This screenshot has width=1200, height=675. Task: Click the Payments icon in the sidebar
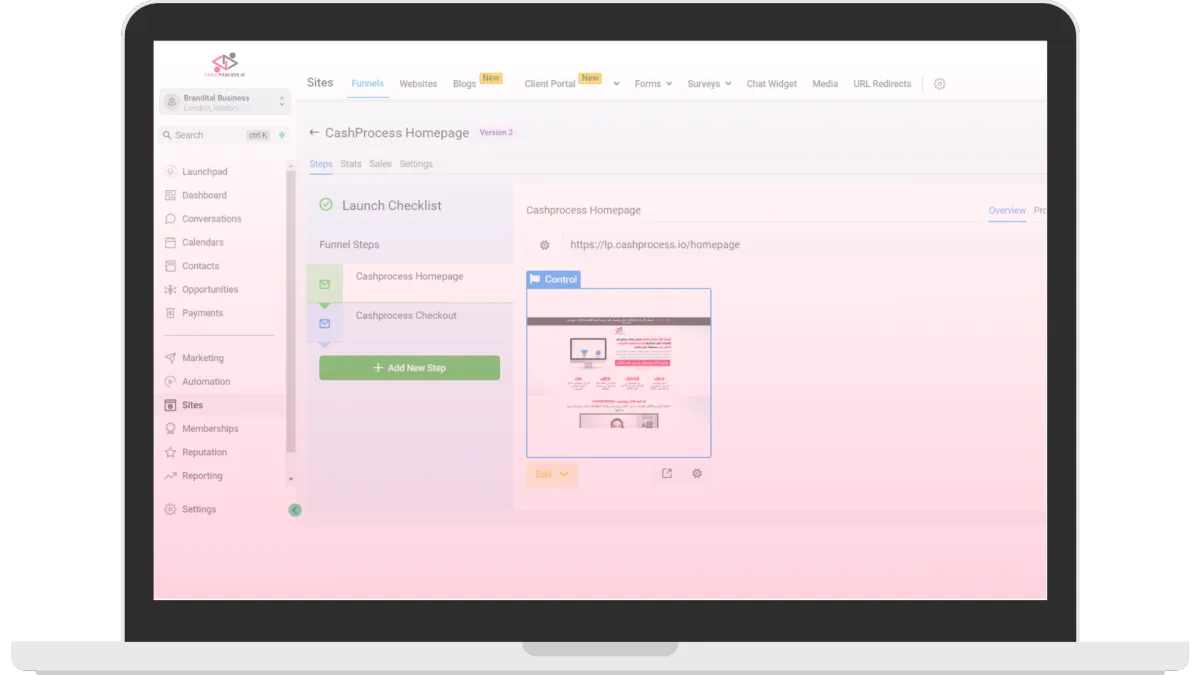170,313
